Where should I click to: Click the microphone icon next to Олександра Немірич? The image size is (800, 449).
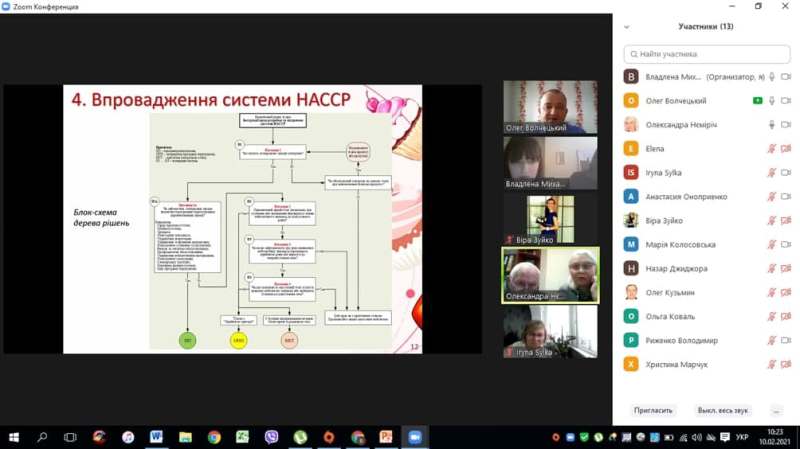772,125
